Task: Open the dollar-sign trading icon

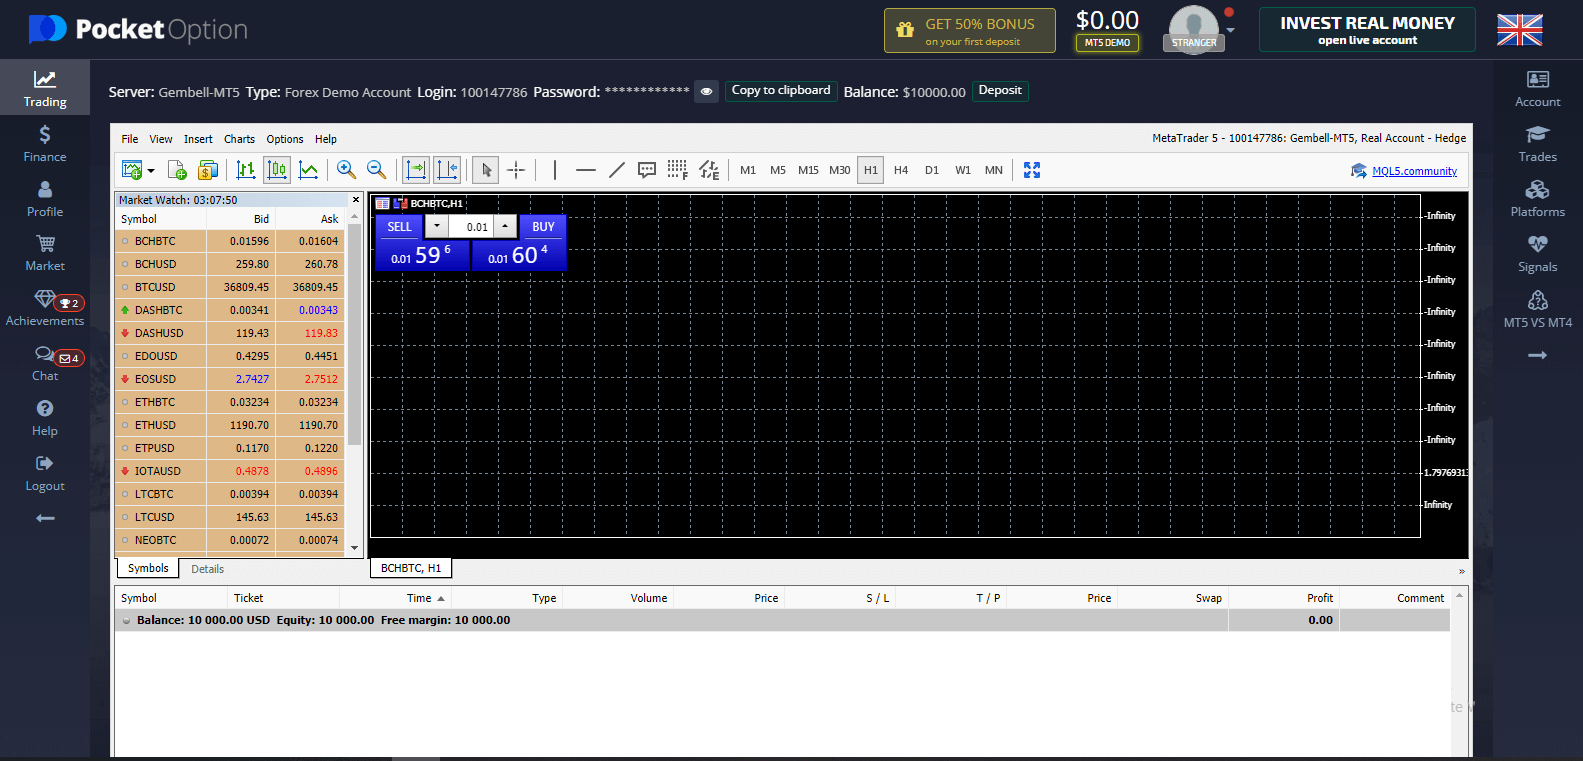Action: point(208,170)
